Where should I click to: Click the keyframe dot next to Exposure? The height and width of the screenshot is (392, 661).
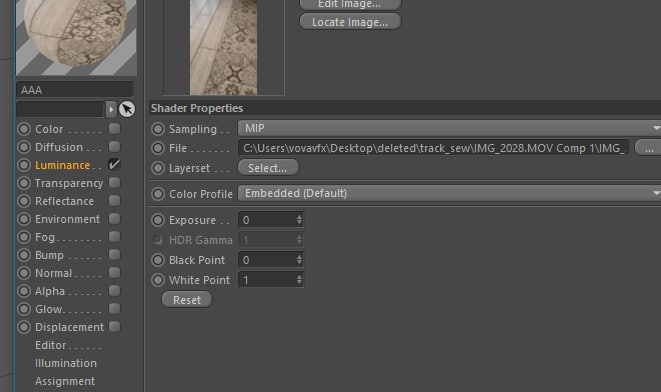click(158, 220)
